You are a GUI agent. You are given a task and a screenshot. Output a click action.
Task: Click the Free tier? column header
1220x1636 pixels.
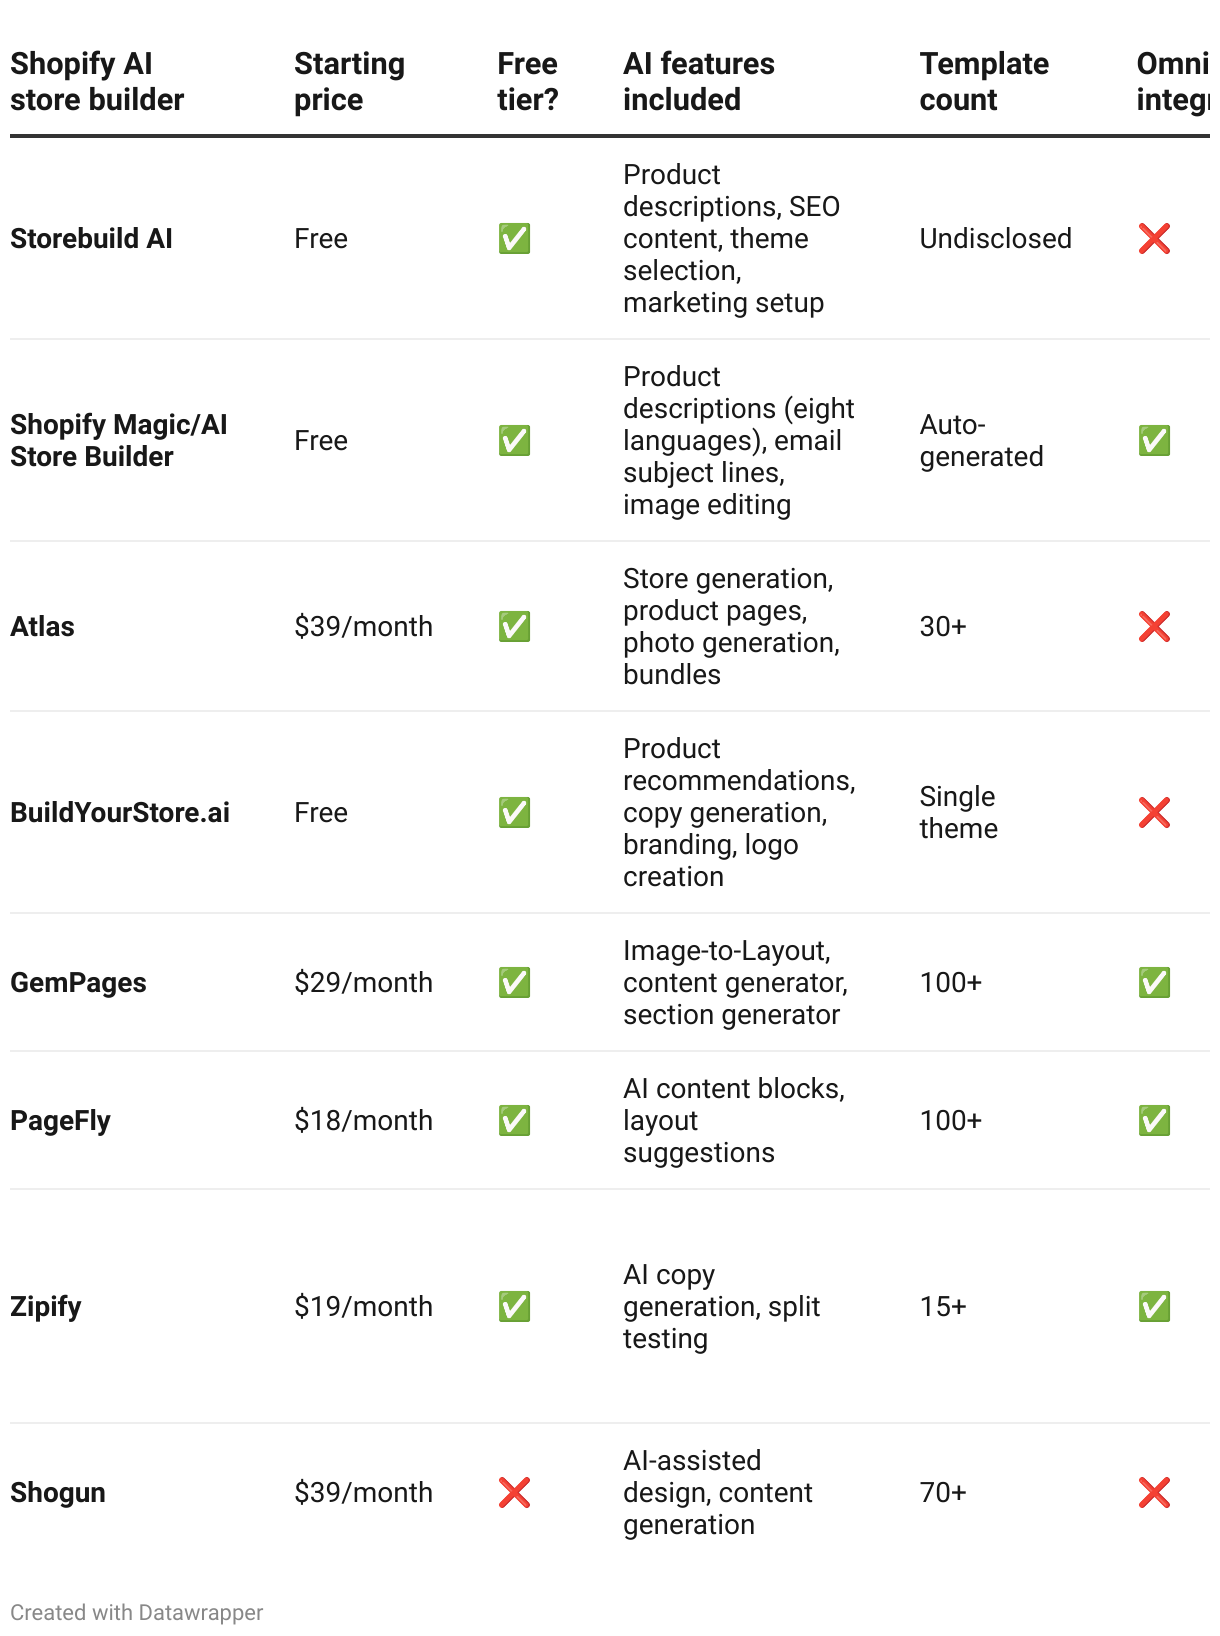tap(527, 82)
